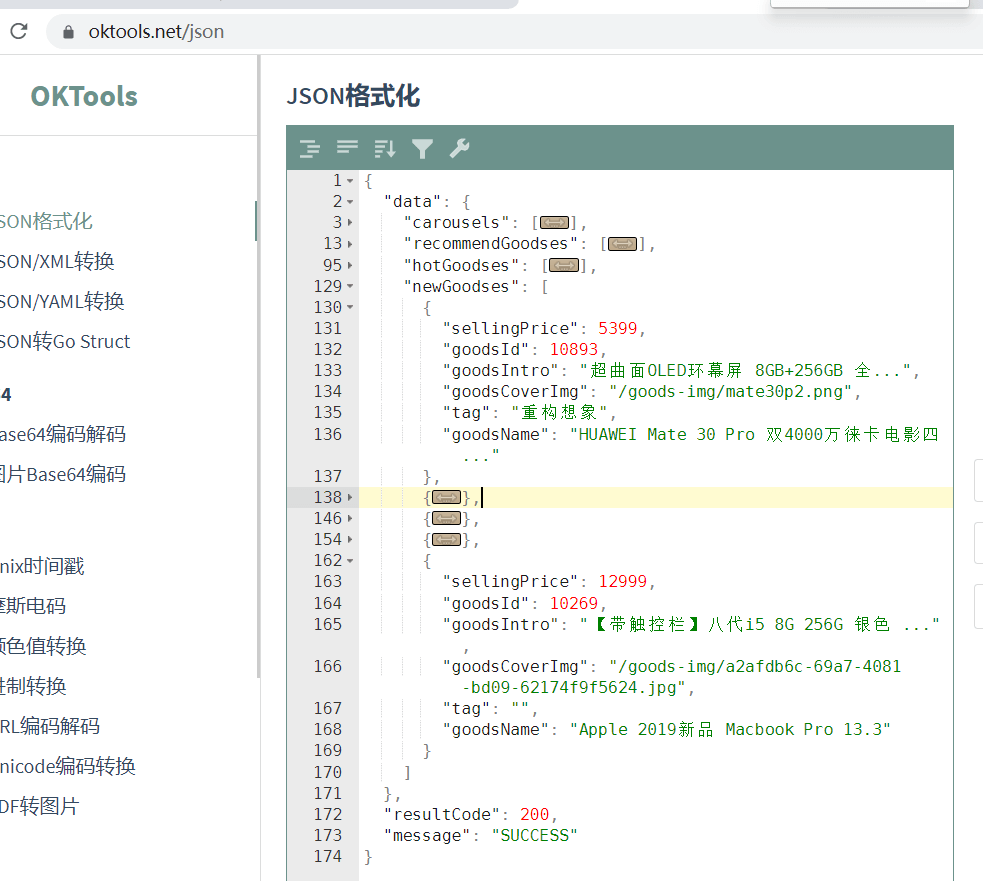Click the format JSON indent icon
Viewport: 983px width, 881px height.
[309, 149]
